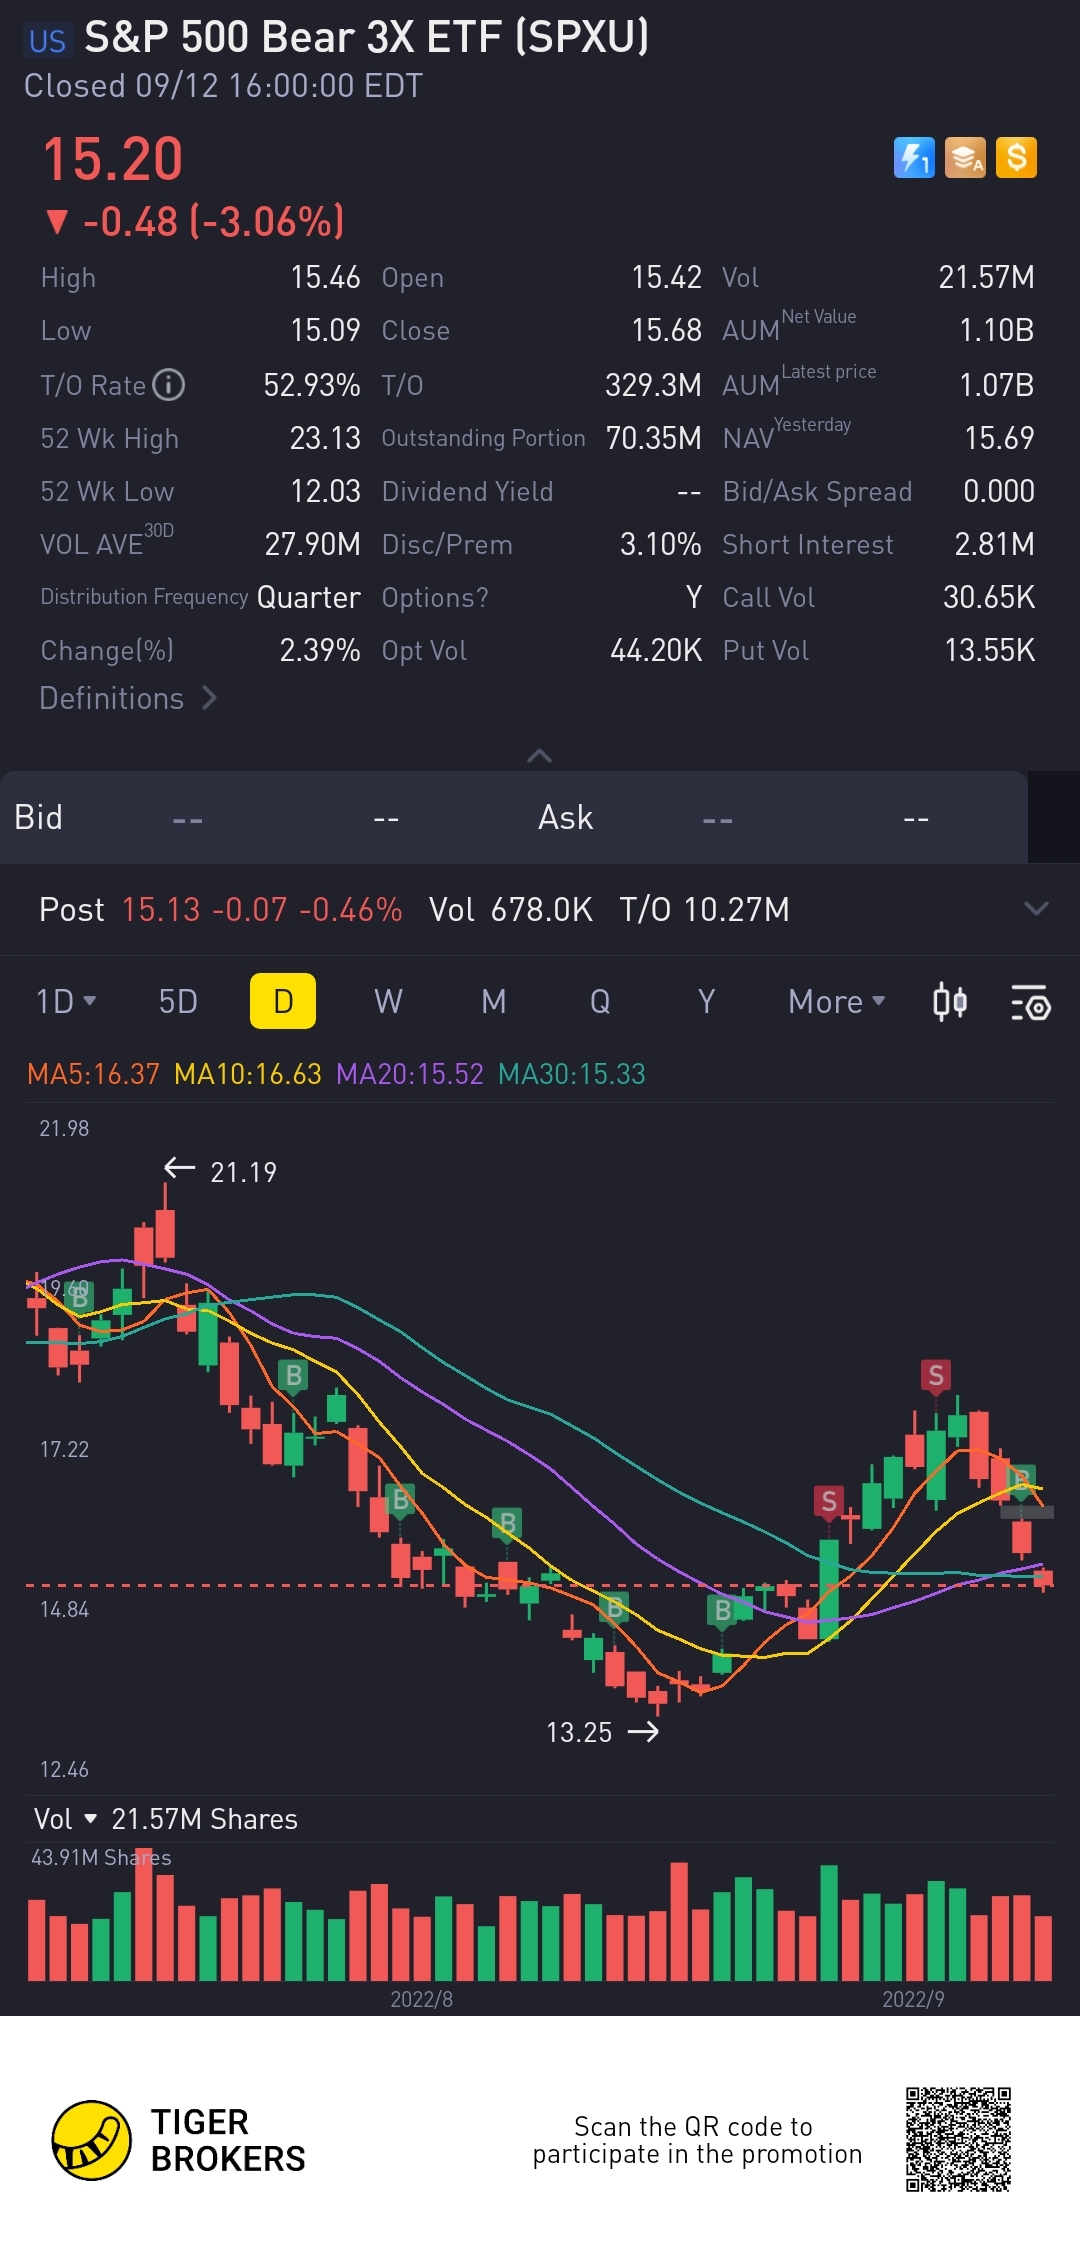
Task: Tap the Disc/Prem value 3.10%
Action: point(660,544)
